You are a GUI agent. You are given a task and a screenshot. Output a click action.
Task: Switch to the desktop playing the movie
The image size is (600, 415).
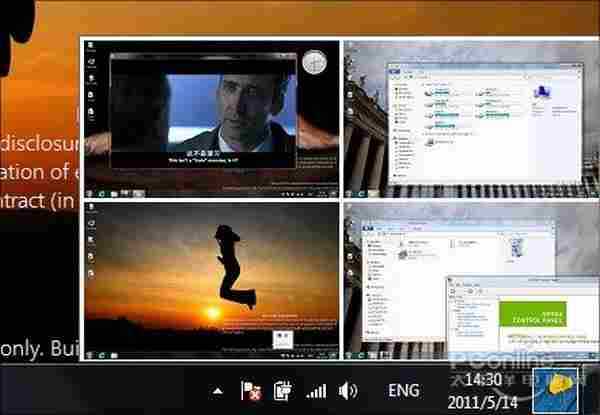tap(212, 119)
